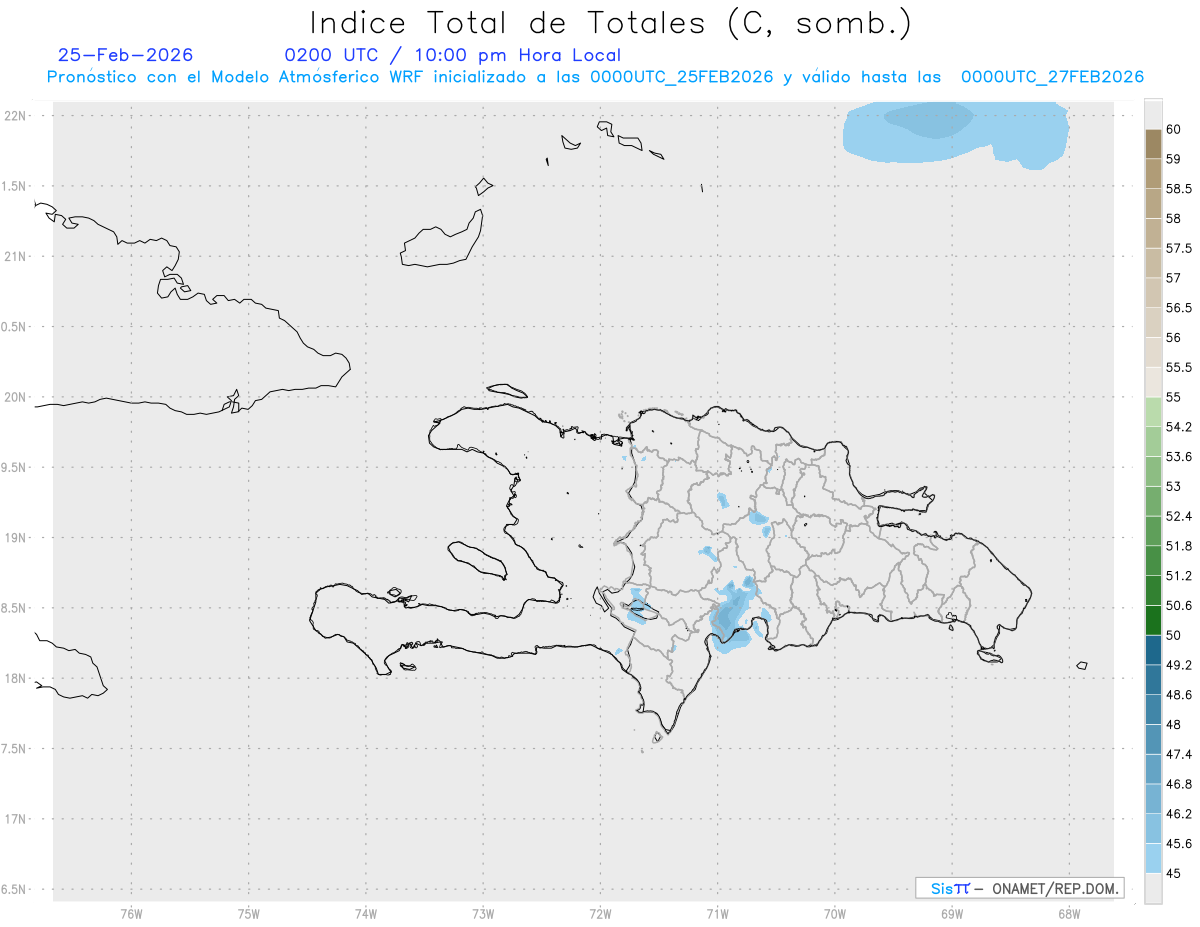Click the latitude label '17N'
The image size is (1200, 927).
click(16, 819)
